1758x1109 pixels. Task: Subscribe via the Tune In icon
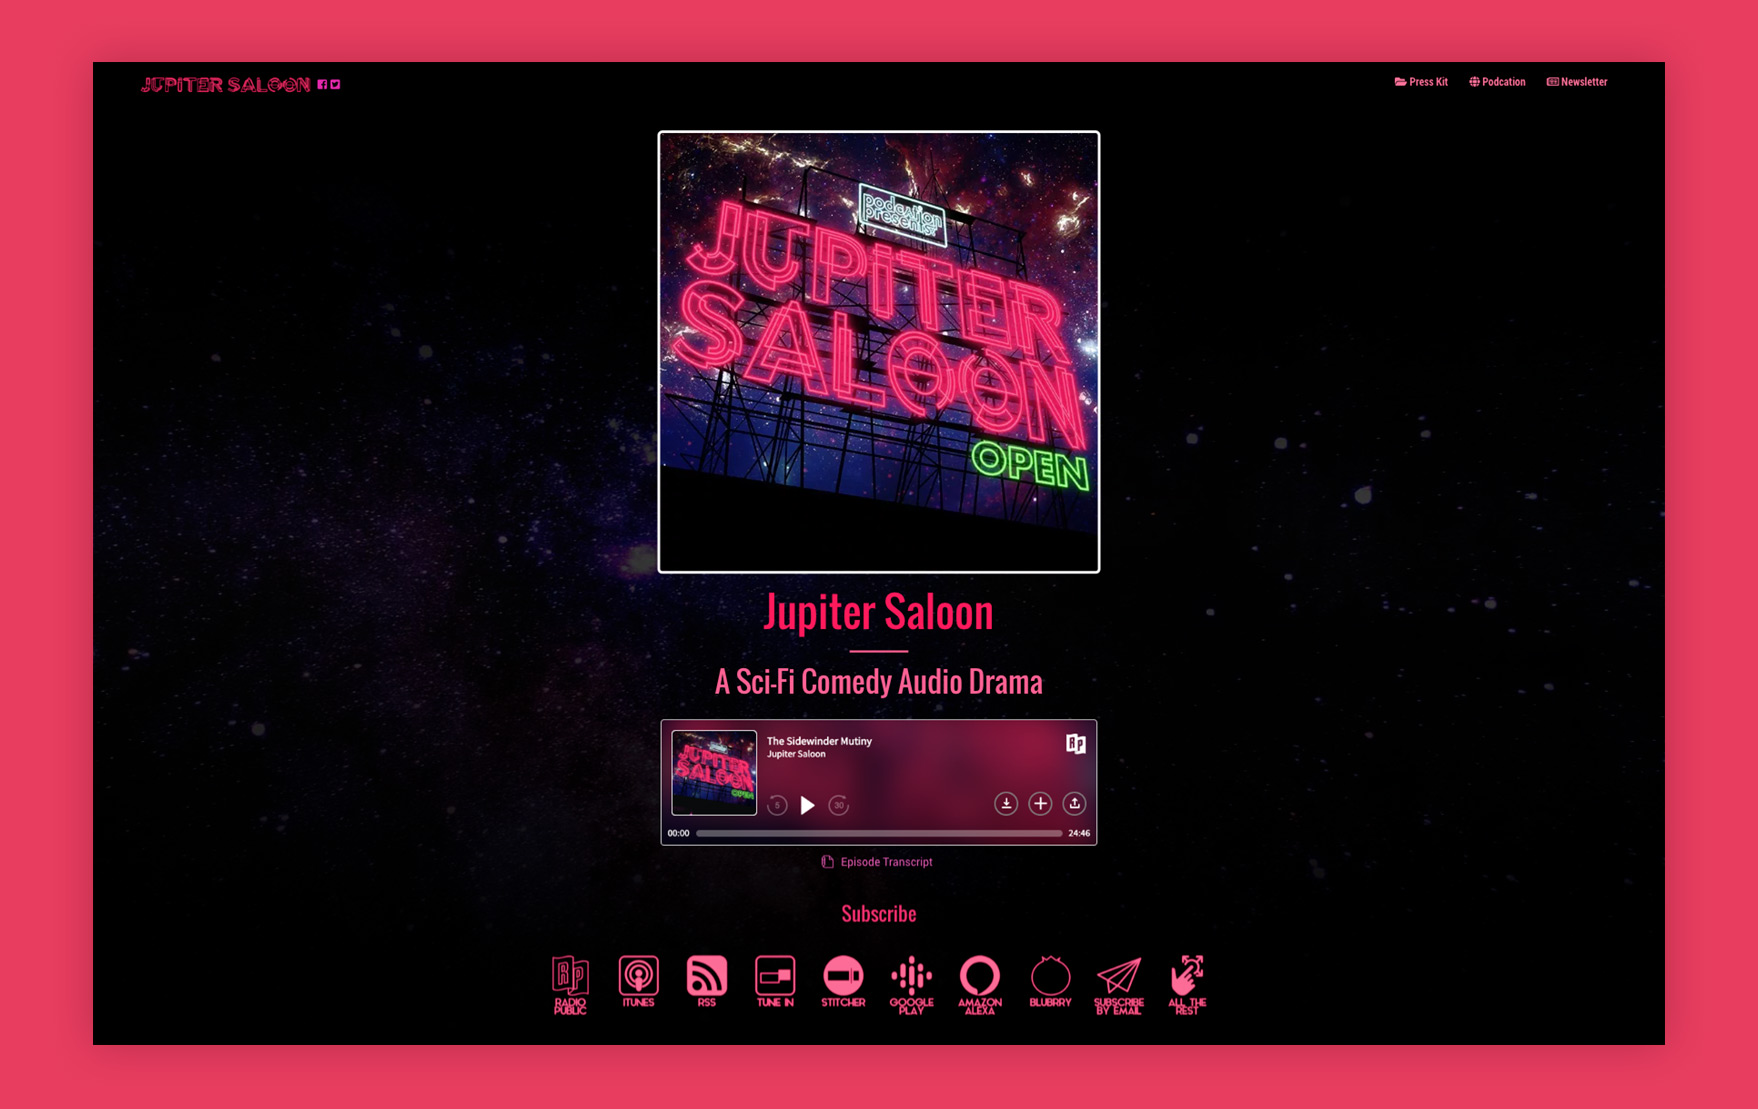[x=775, y=982]
